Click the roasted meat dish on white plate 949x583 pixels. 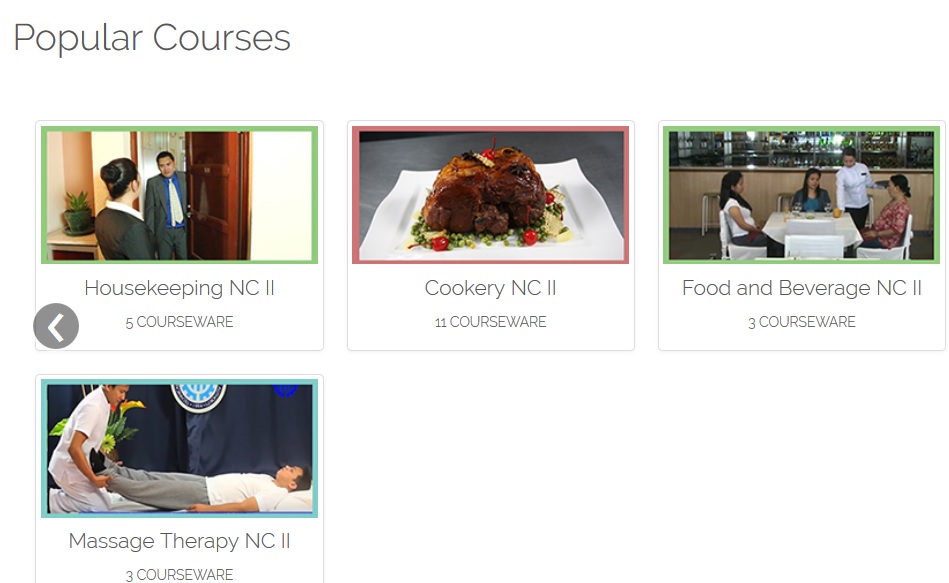tap(484, 195)
